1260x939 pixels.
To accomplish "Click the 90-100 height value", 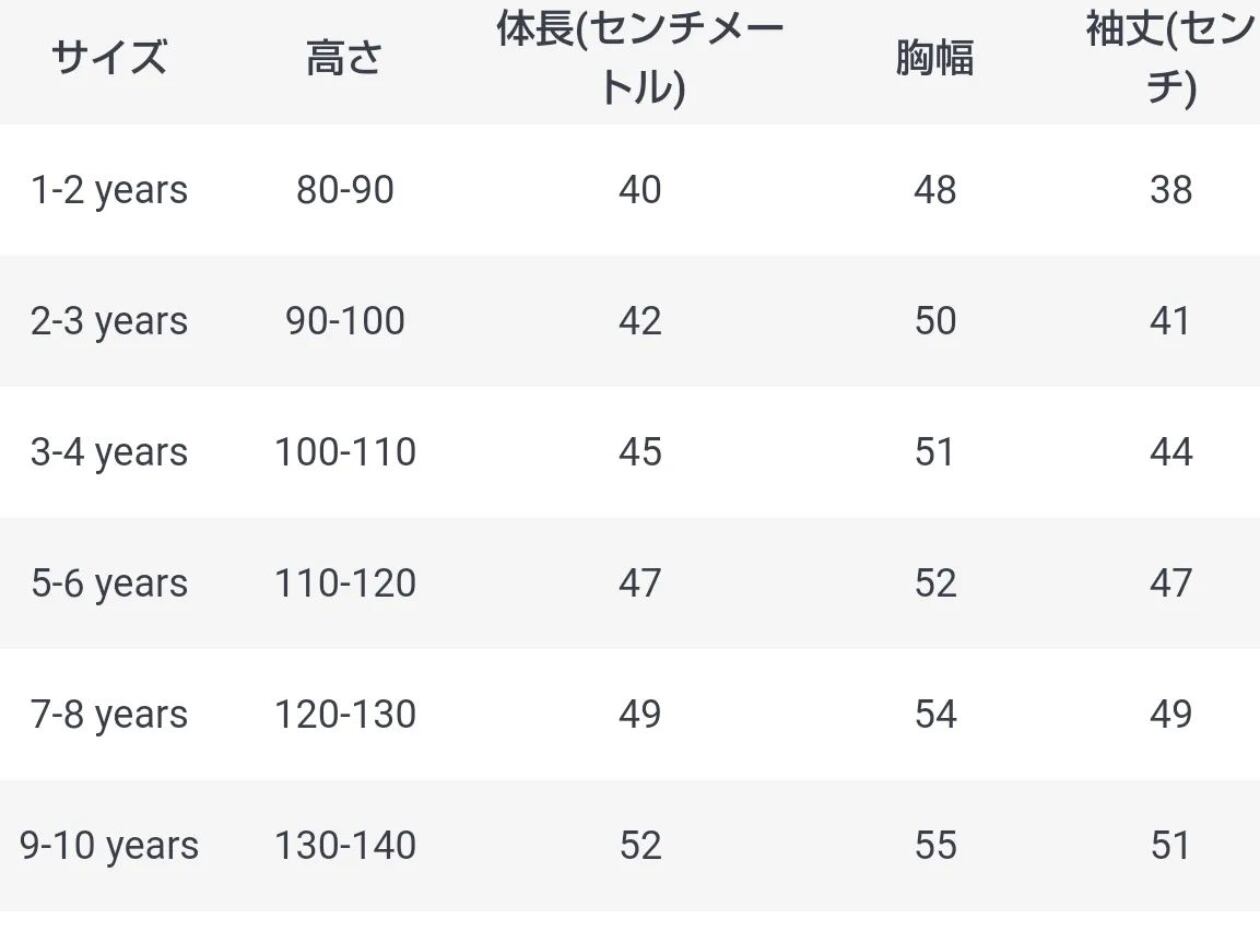I will 344,321.
